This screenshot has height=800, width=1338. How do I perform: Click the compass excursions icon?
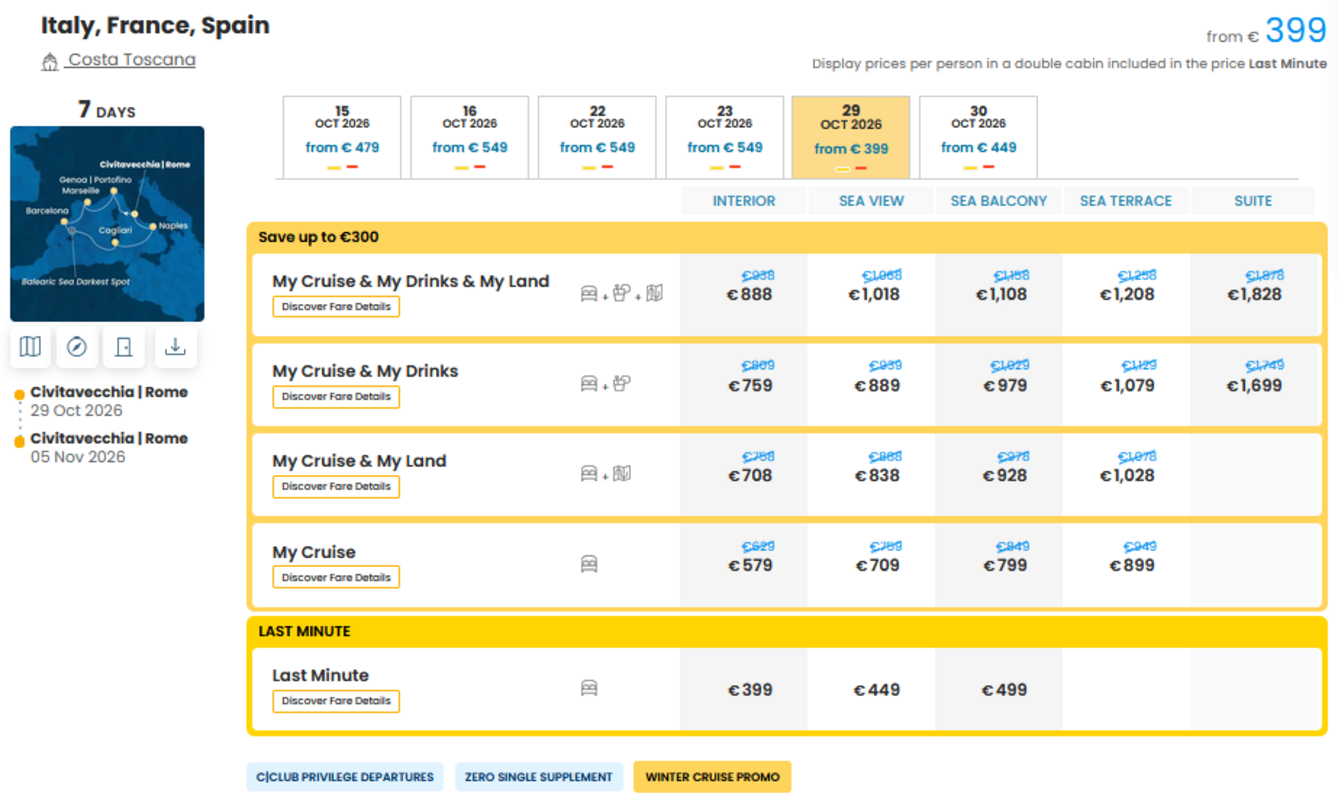[x=77, y=347]
